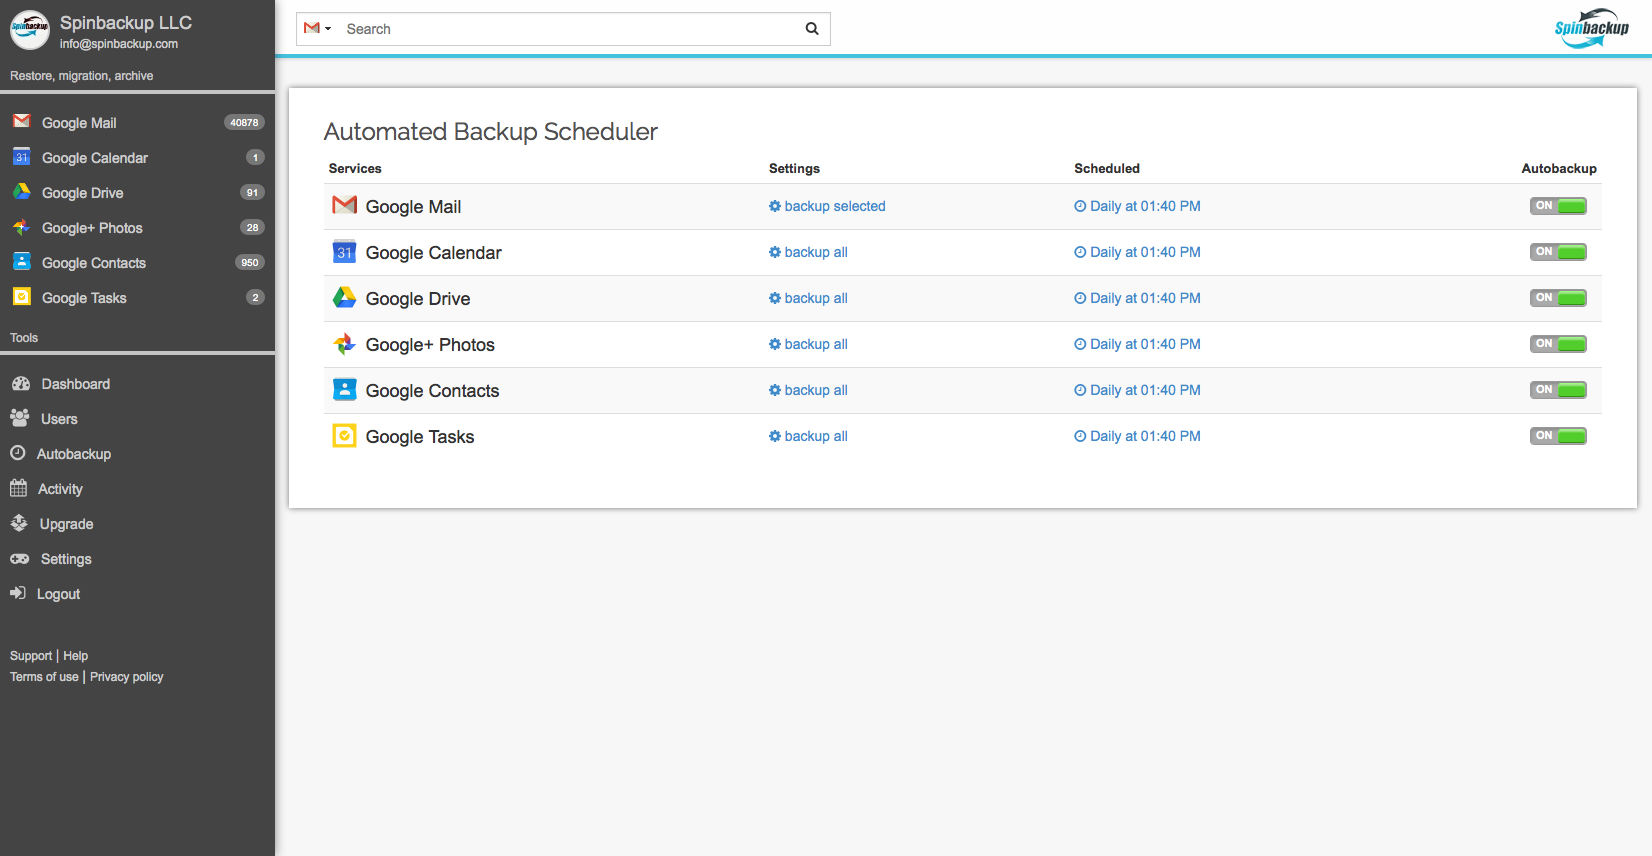Open 'backup all' settings for Google+ Photos
Viewport: 1652px width, 856px height.
pos(808,344)
